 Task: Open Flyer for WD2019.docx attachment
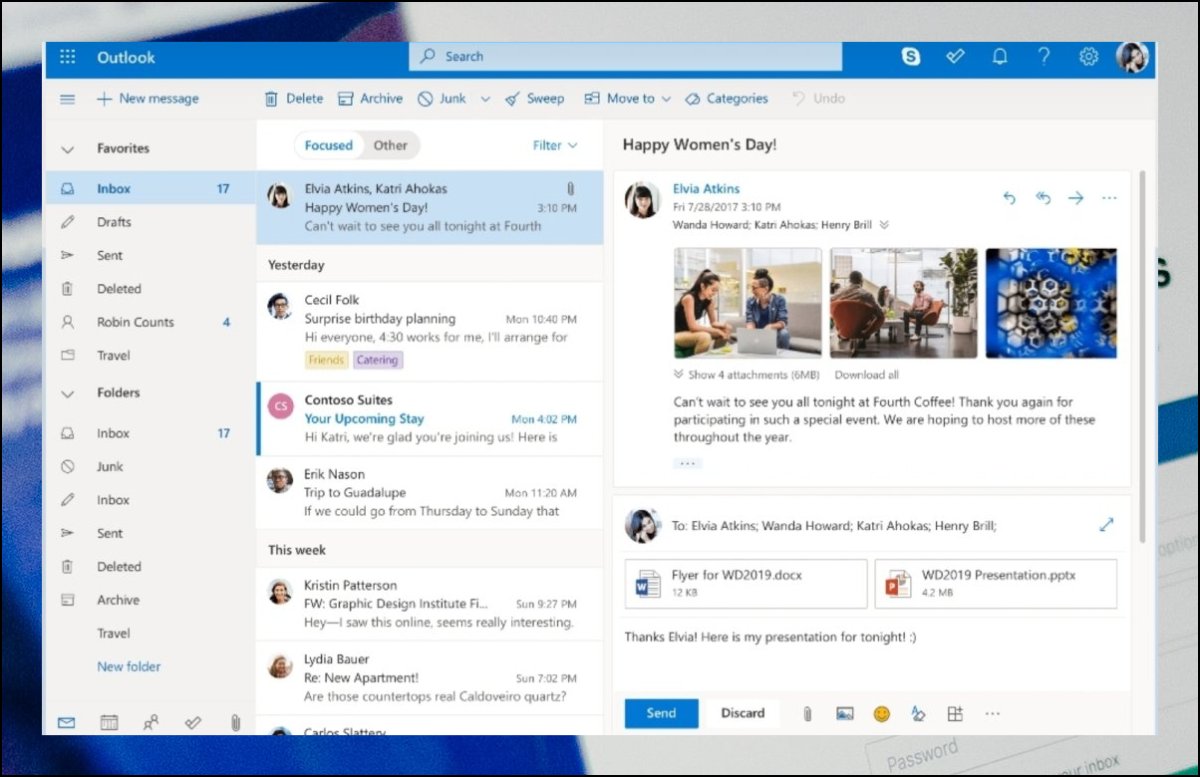(746, 584)
